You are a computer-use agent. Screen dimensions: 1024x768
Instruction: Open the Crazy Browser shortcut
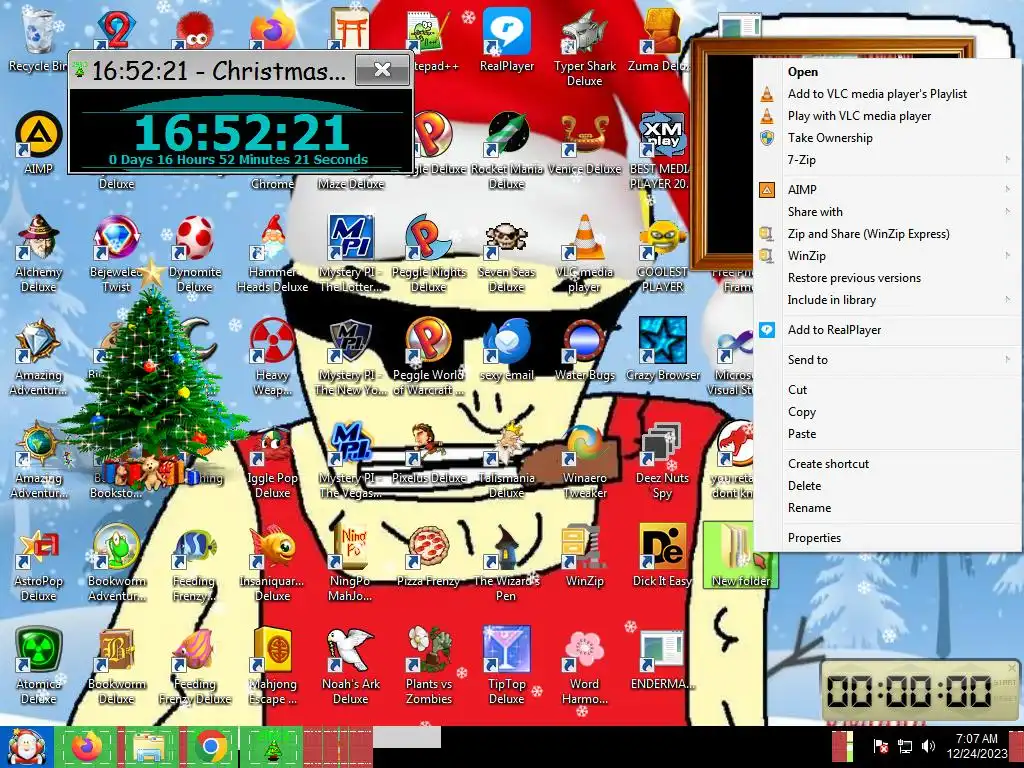pos(662,349)
